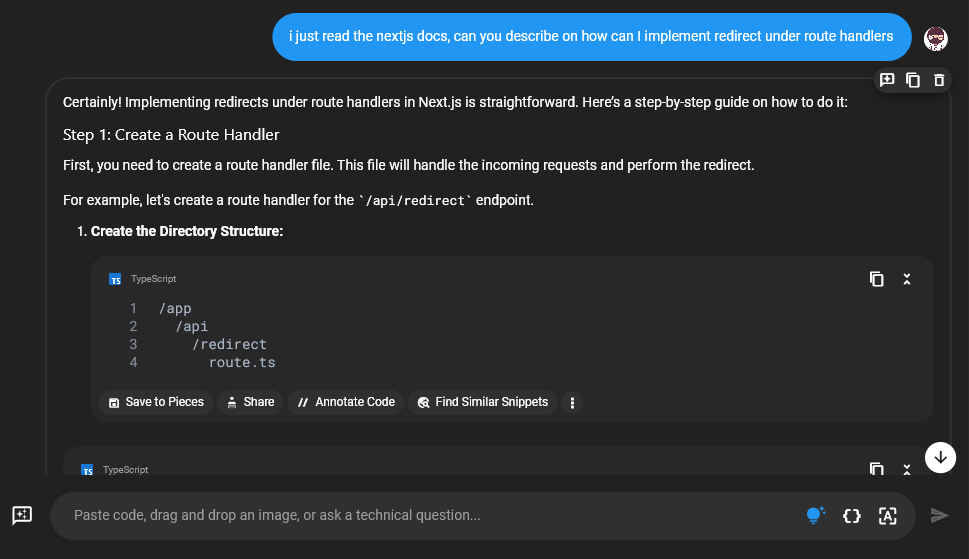Viewport: 969px width, 559px height.
Task: Delete the assistant's response message
Action: click(939, 80)
